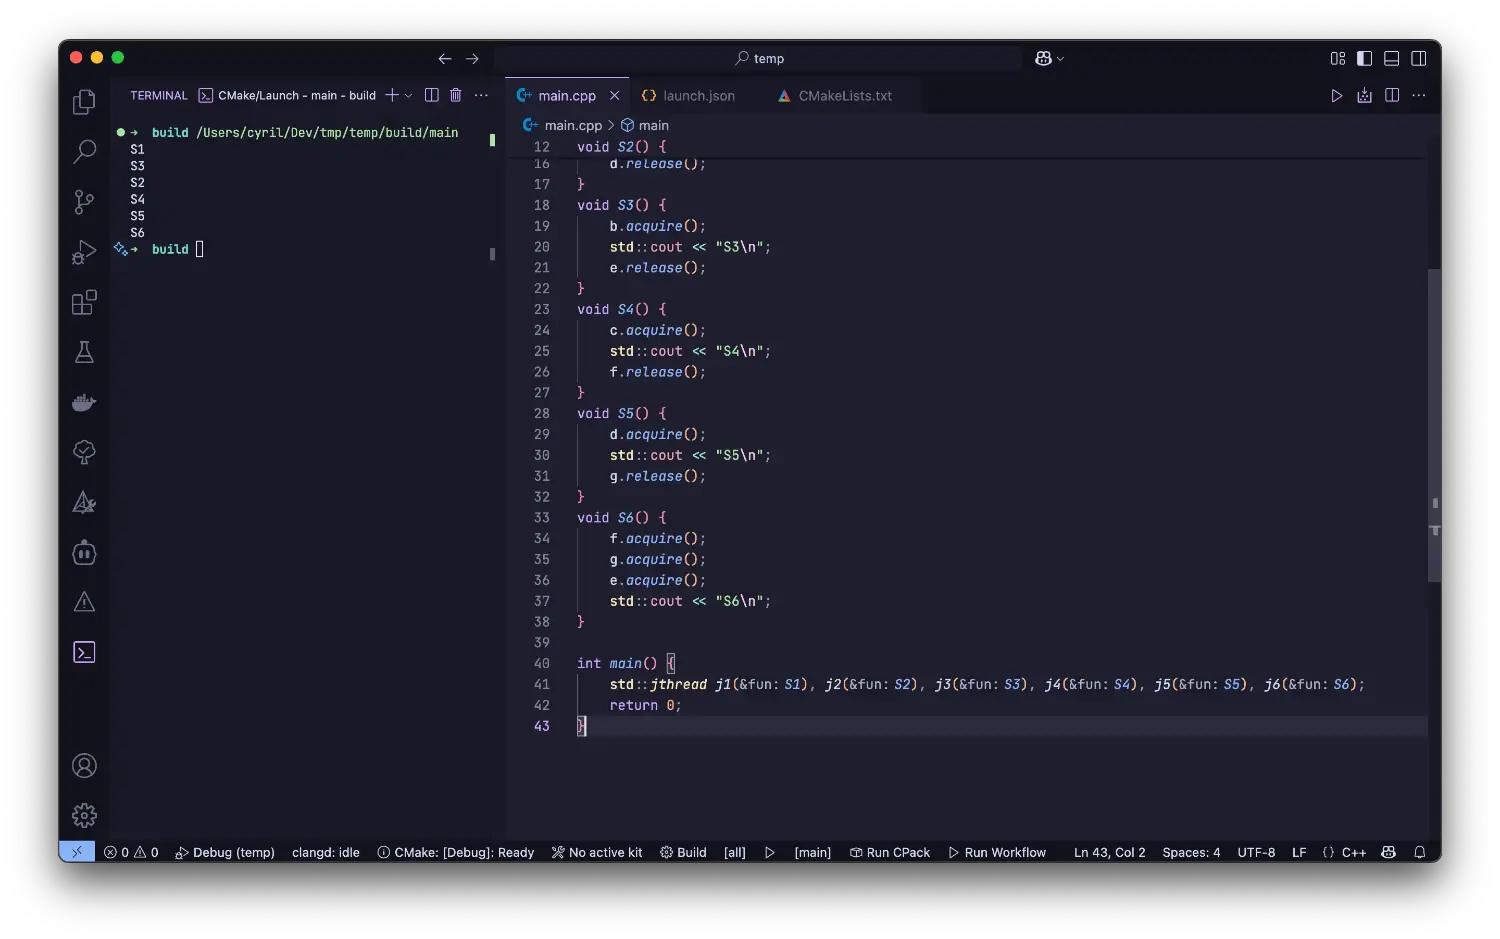This screenshot has width=1500, height=939.
Task: Open the Search view in the activity bar
Action: coord(85,152)
